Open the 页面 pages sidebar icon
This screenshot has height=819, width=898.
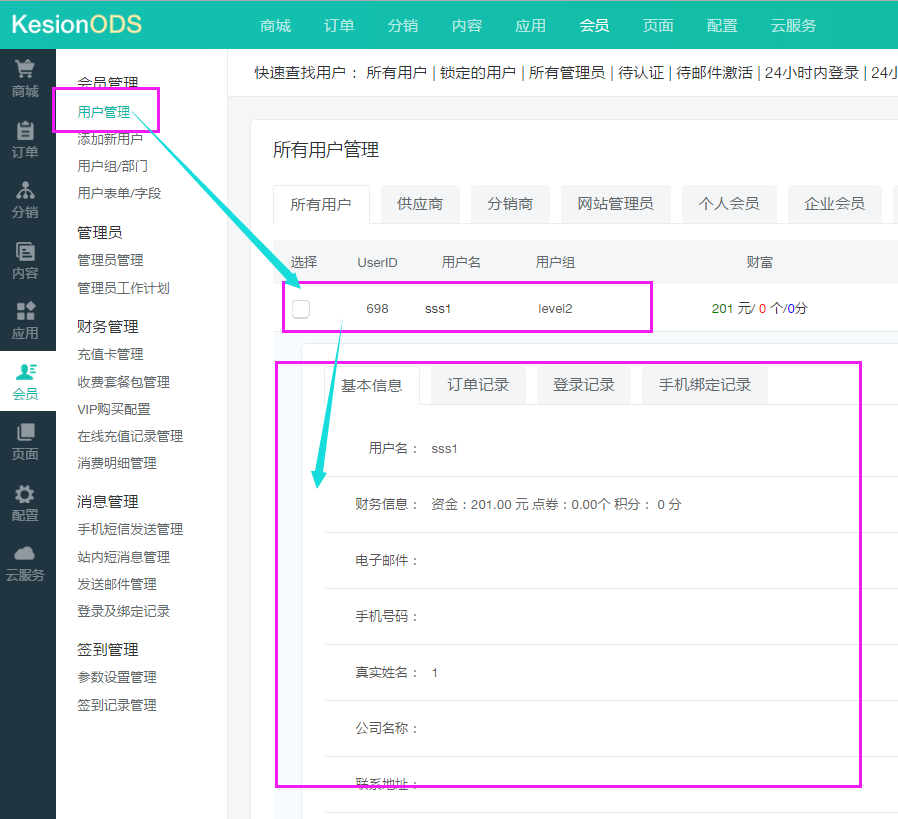[x=25, y=434]
